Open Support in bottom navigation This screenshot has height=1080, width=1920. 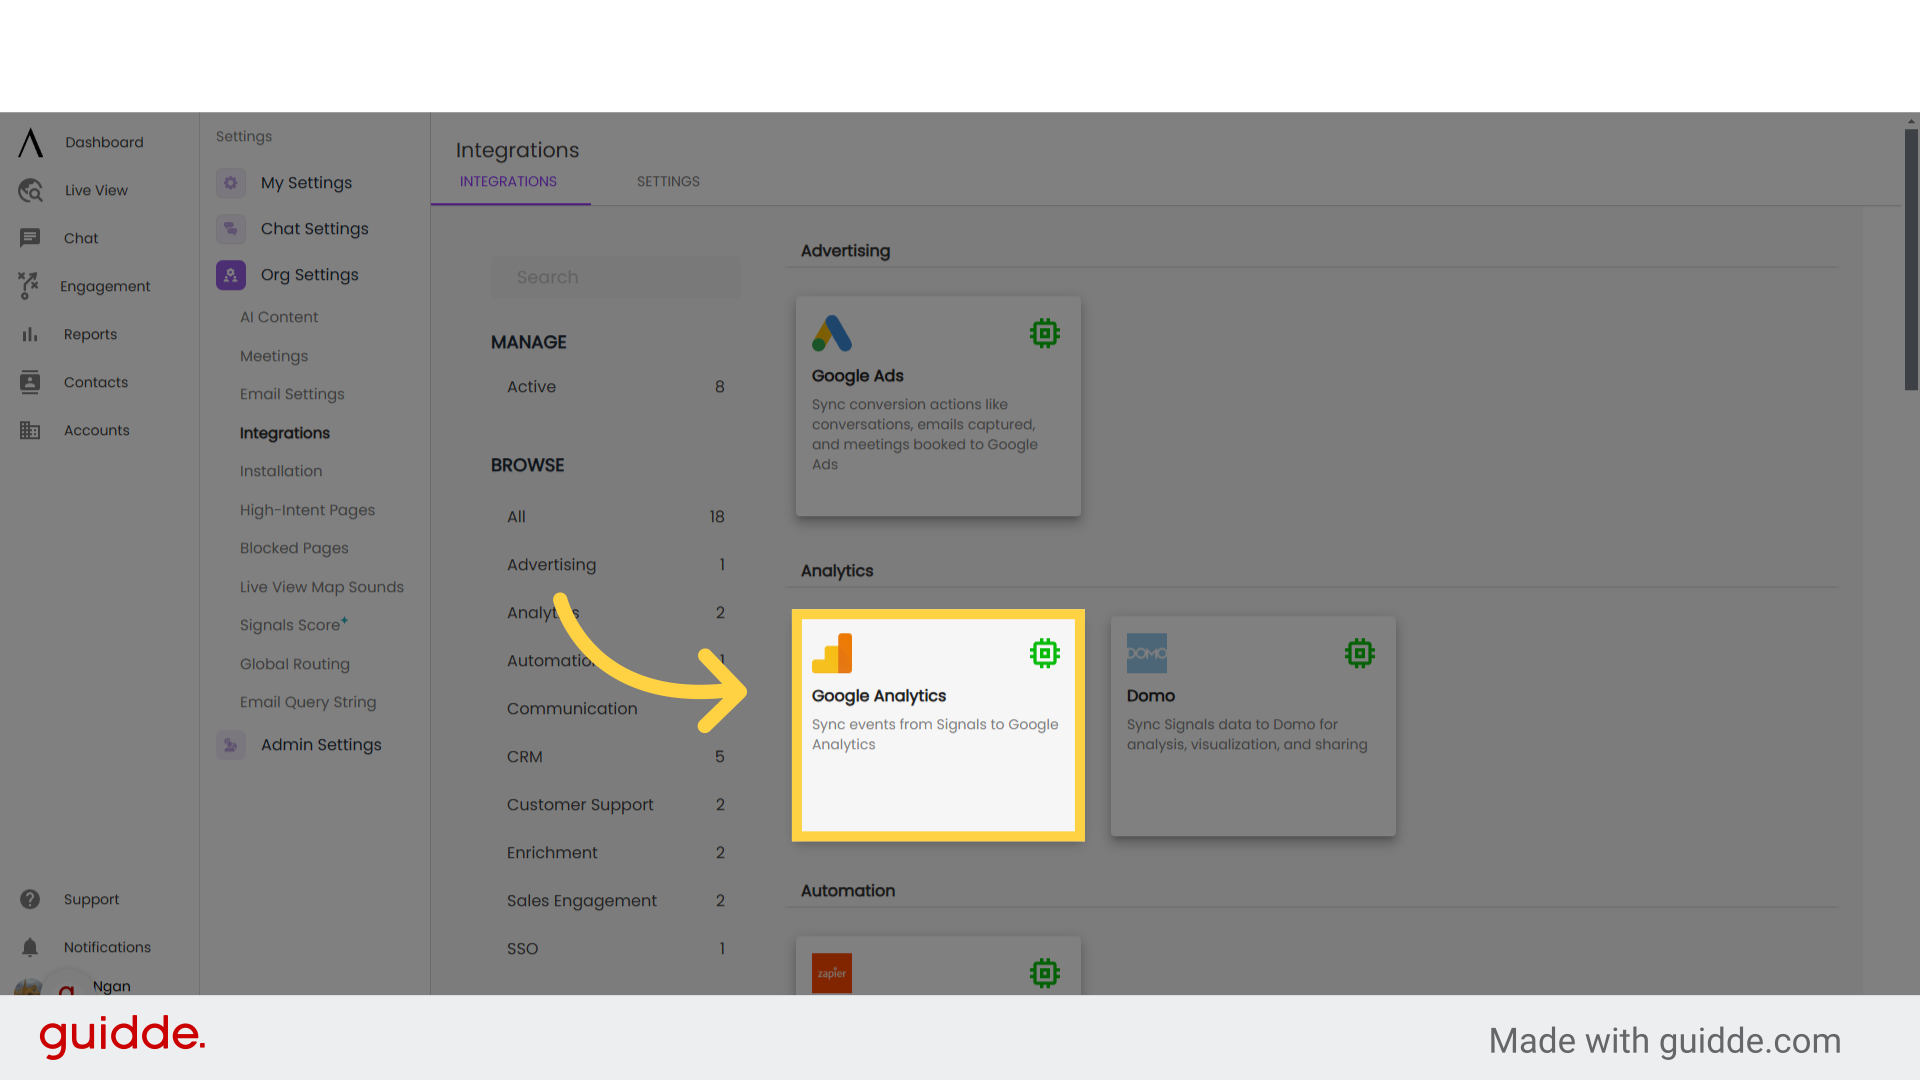click(91, 899)
